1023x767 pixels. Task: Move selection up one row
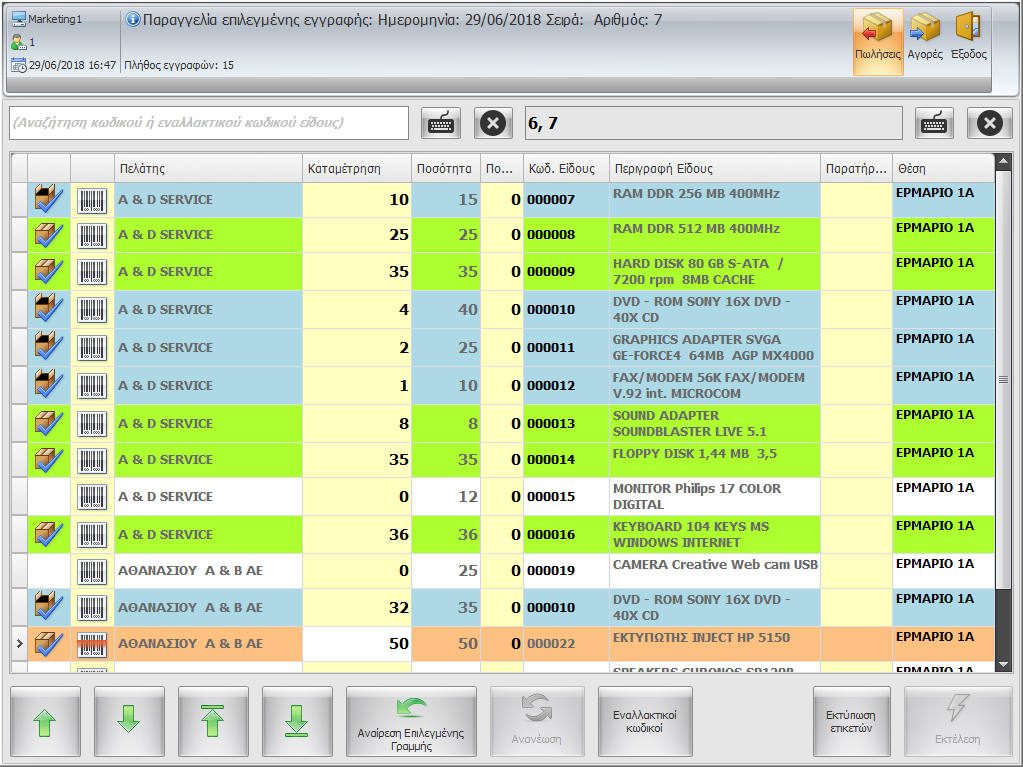click(46, 721)
